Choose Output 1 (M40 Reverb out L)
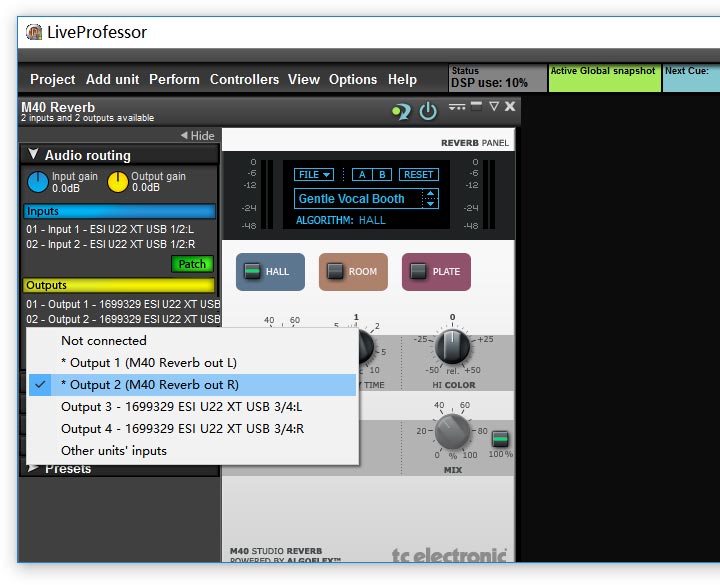Image resolution: width=720 pixels, height=585 pixels. (192, 363)
